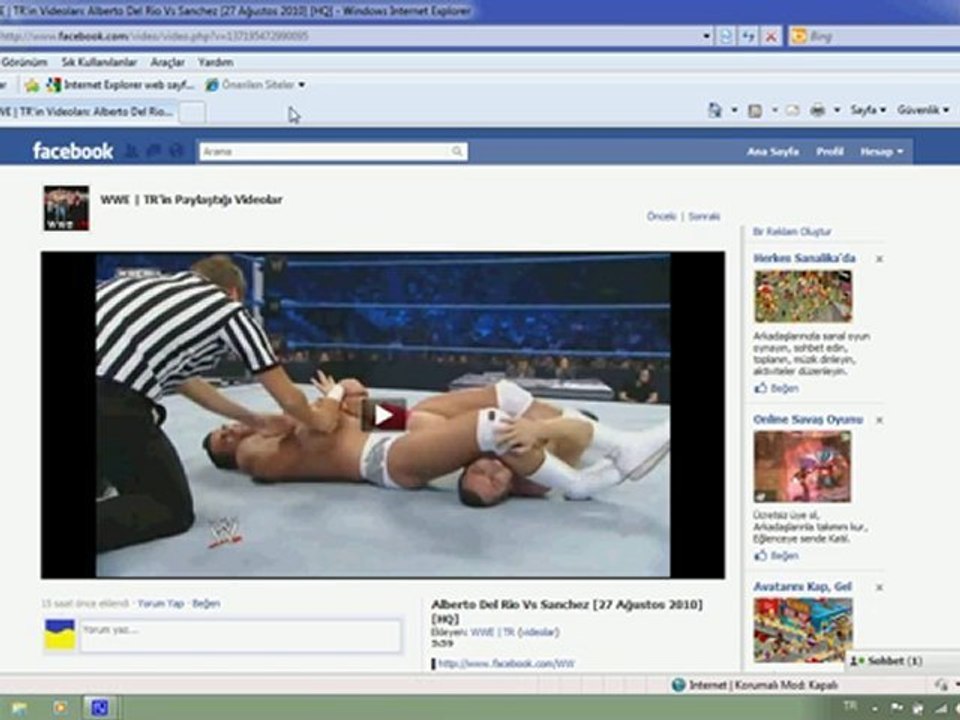Open the Güvenlik dropdown menu
960x720 pixels.
coord(924,110)
